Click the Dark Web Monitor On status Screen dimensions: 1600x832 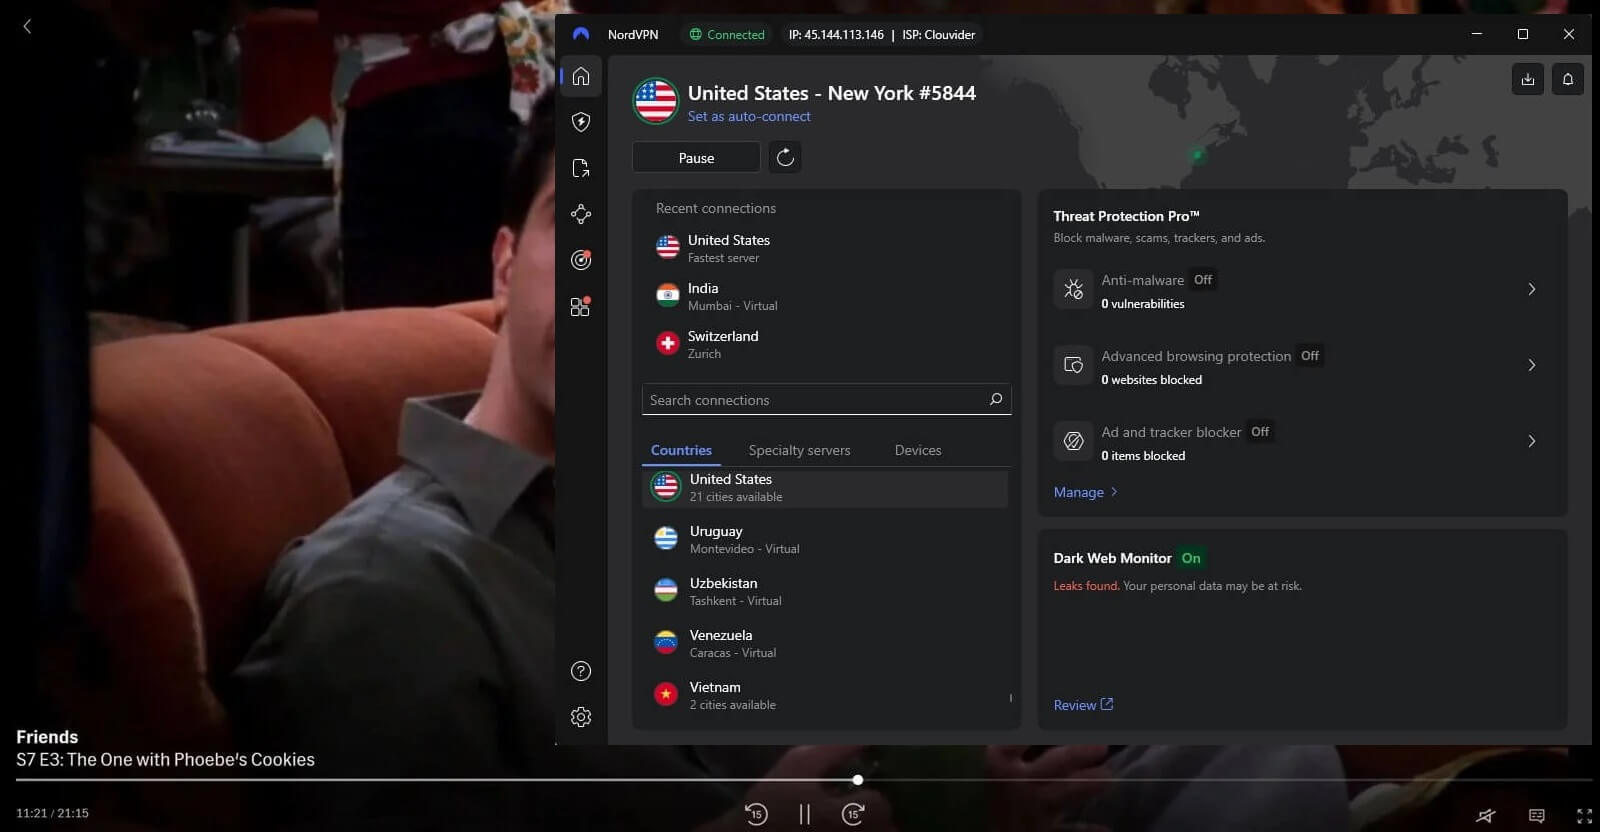point(1191,558)
